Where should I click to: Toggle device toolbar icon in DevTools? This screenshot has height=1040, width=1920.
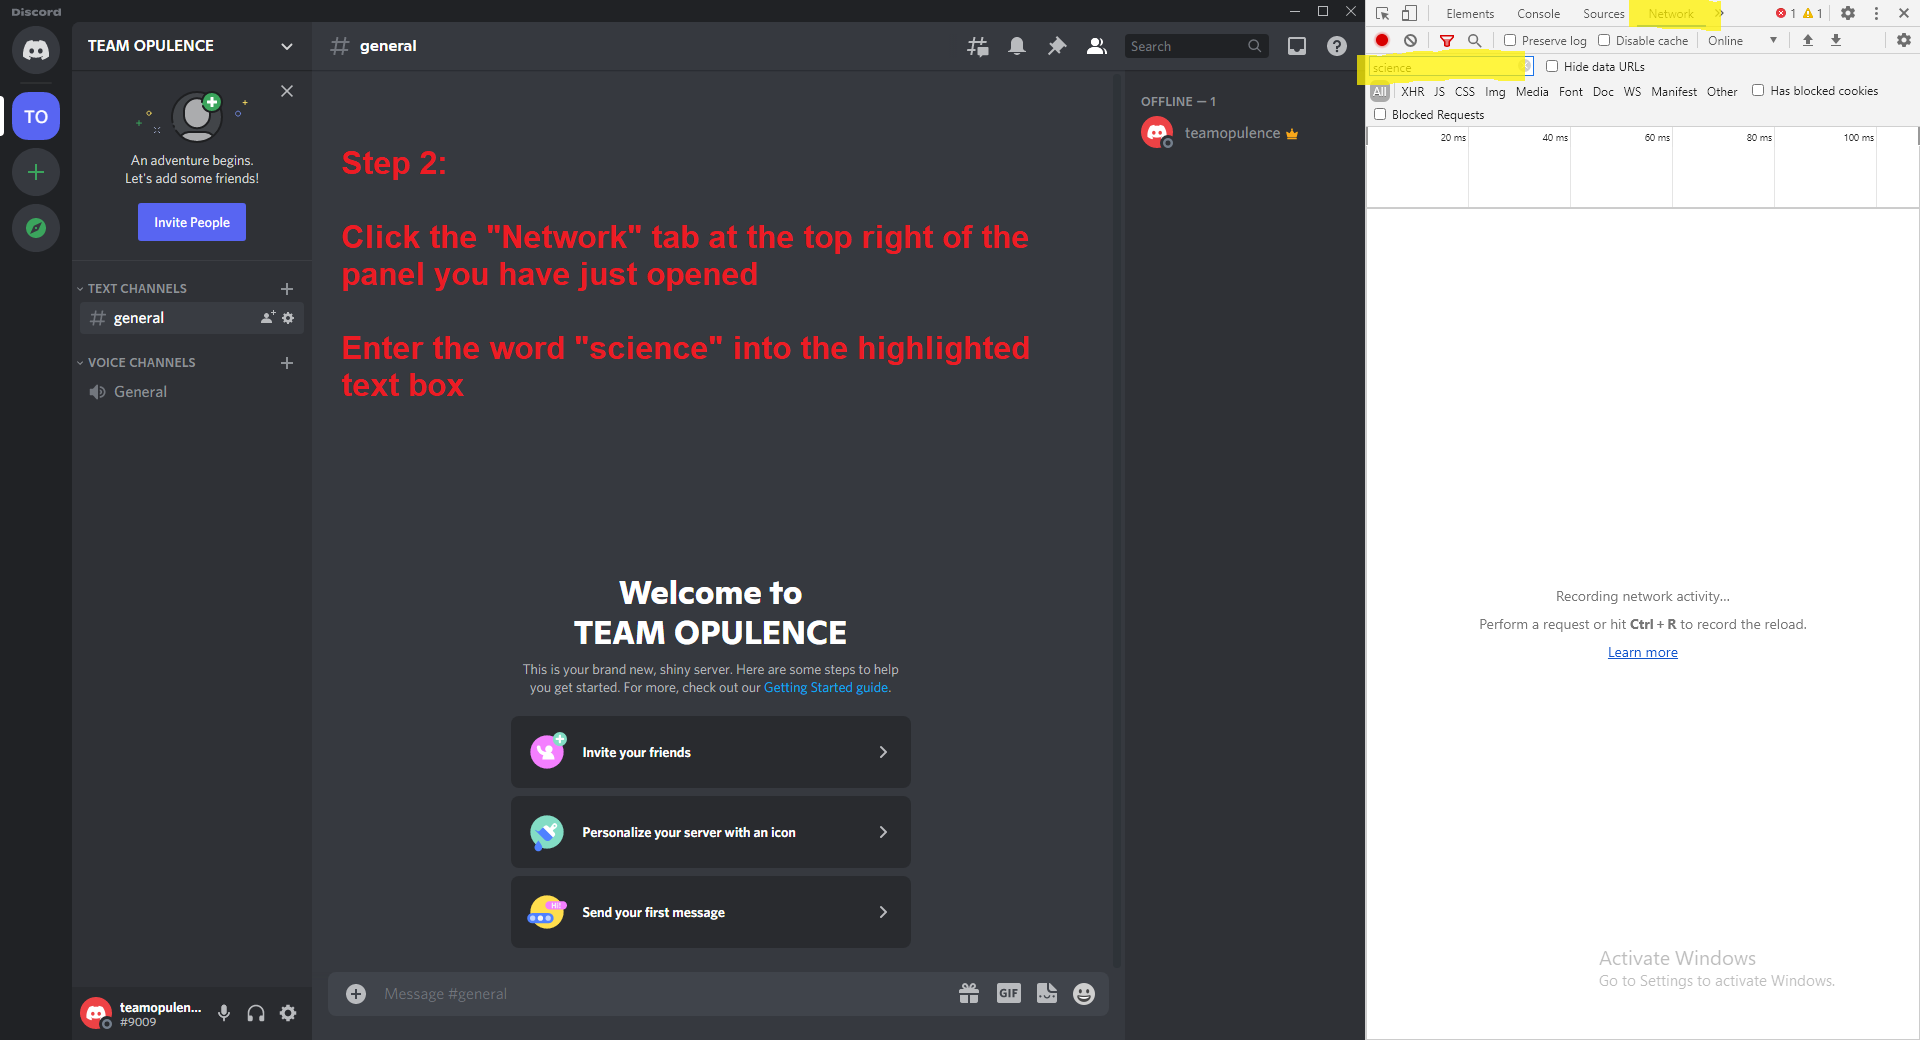tap(1409, 13)
